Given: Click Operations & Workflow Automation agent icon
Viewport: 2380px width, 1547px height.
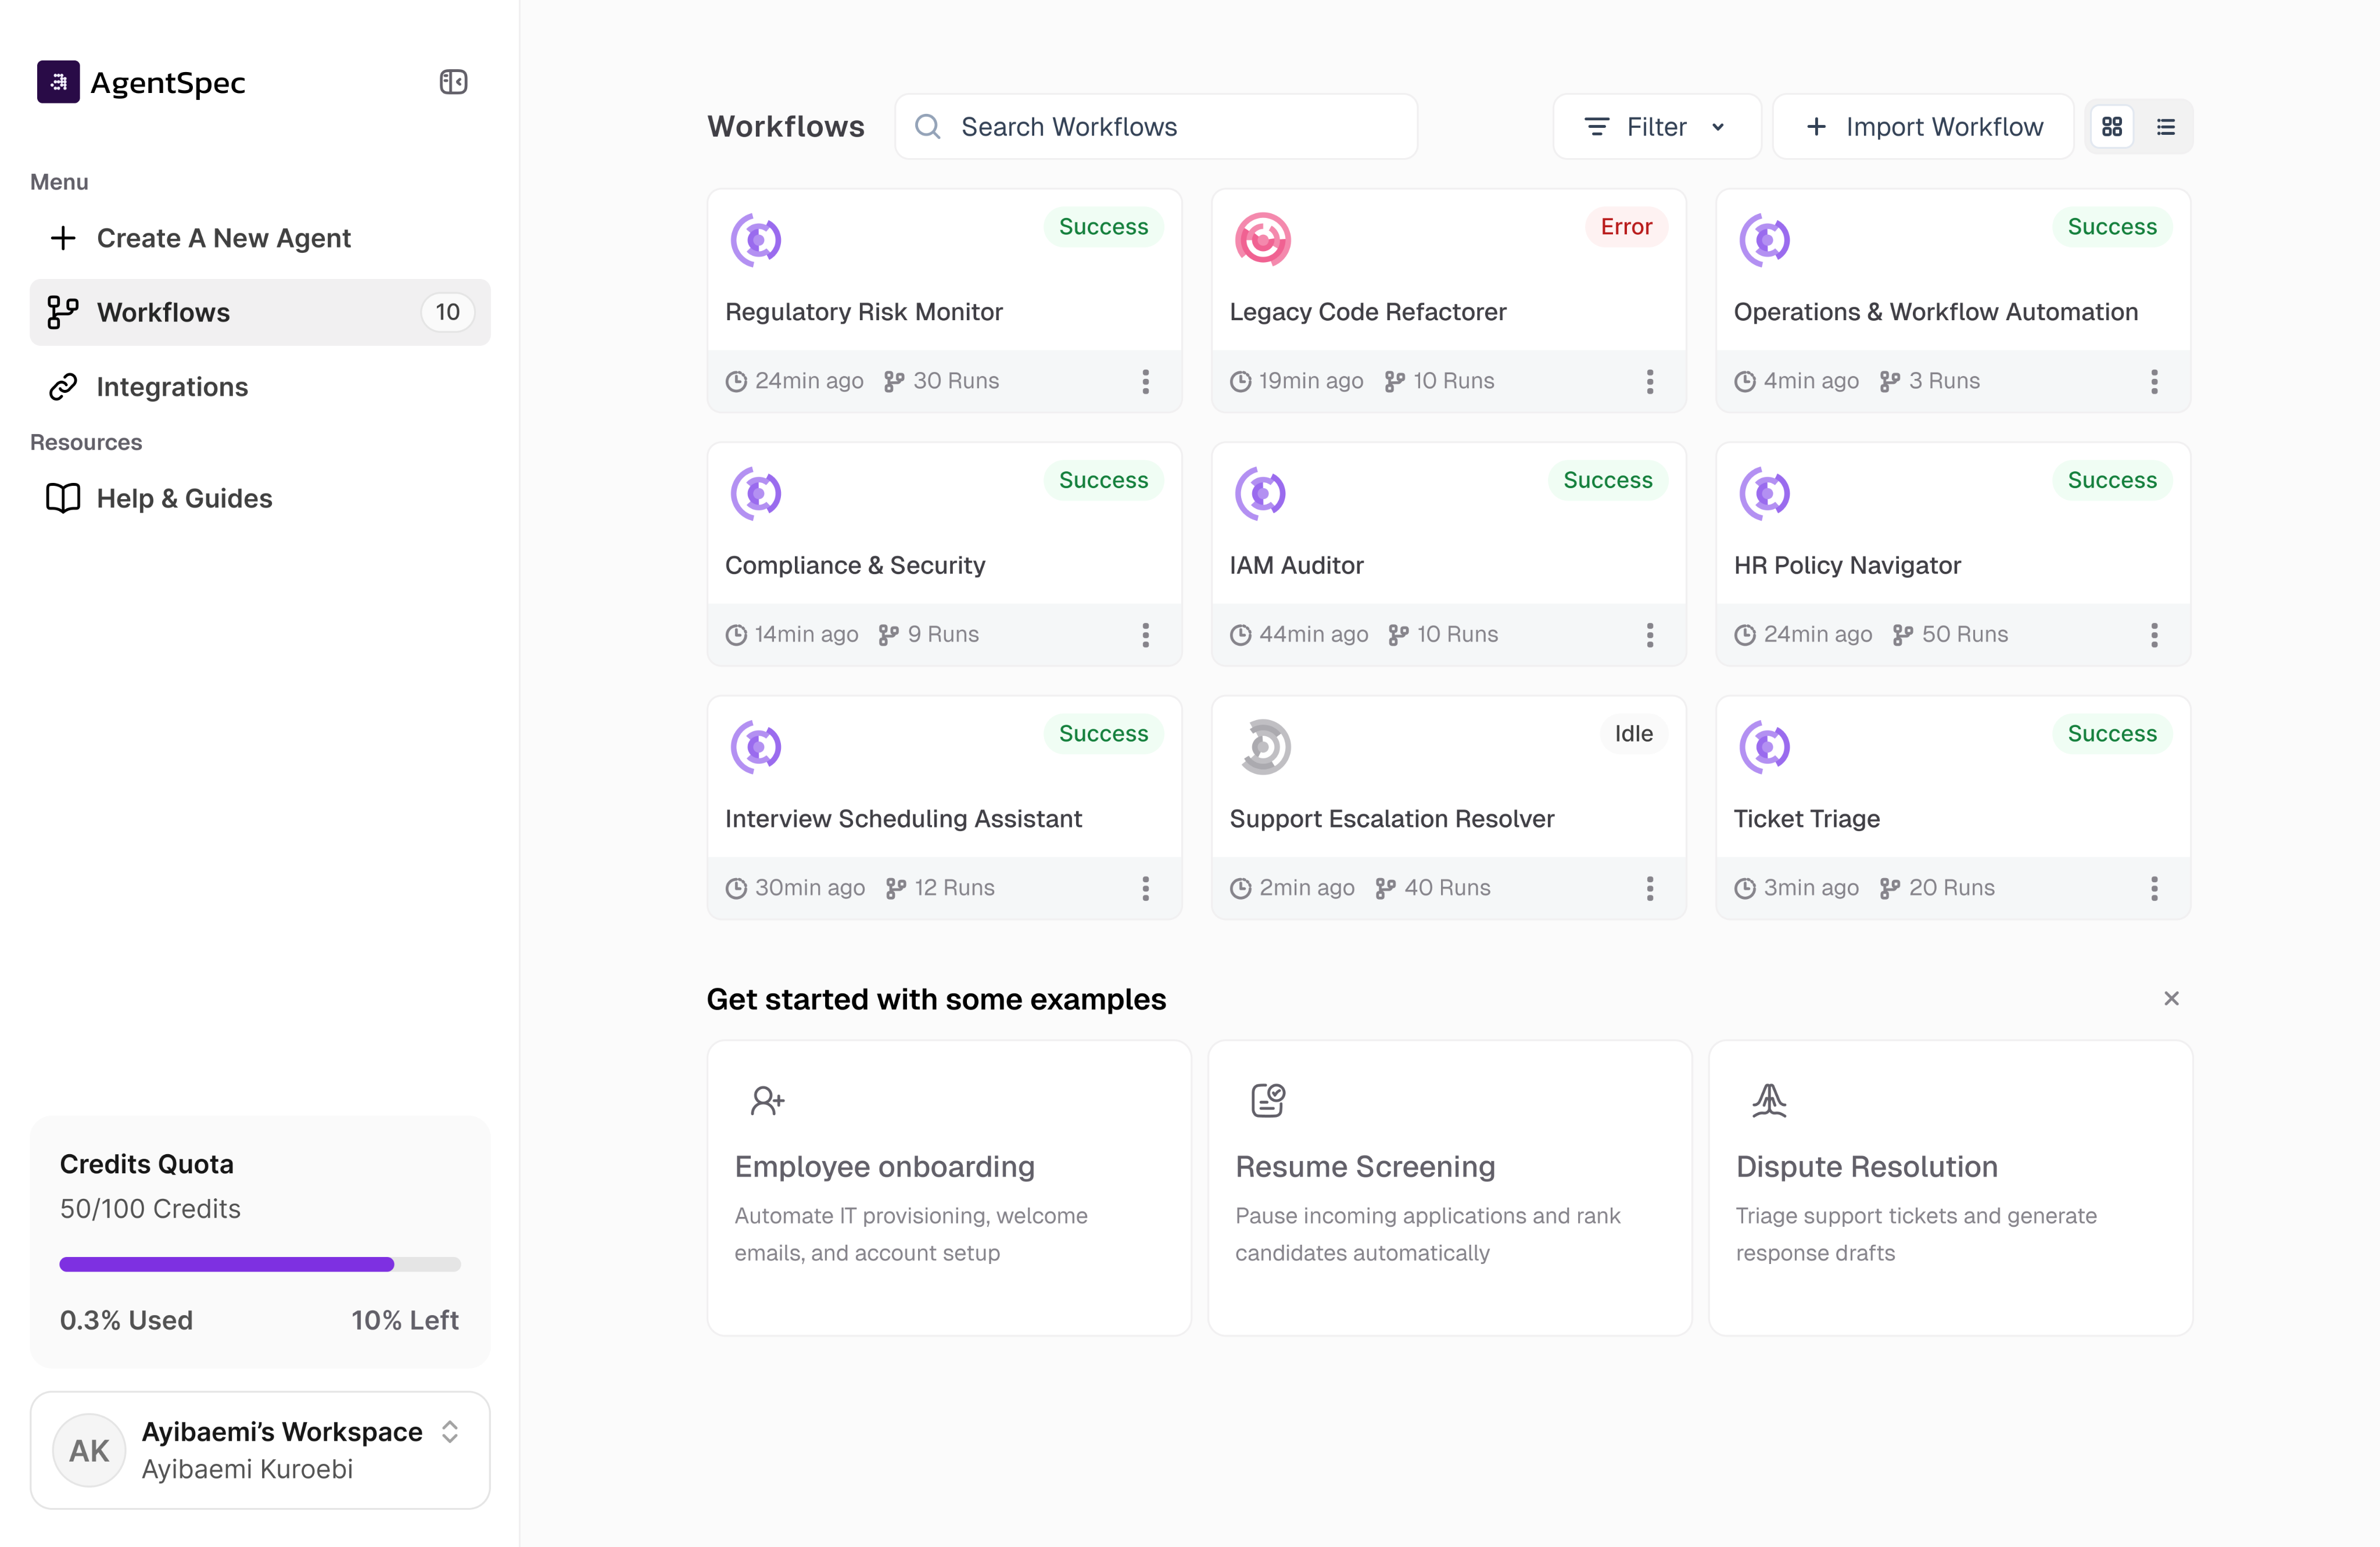Looking at the screenshot, I should [x=1765, y=240].
